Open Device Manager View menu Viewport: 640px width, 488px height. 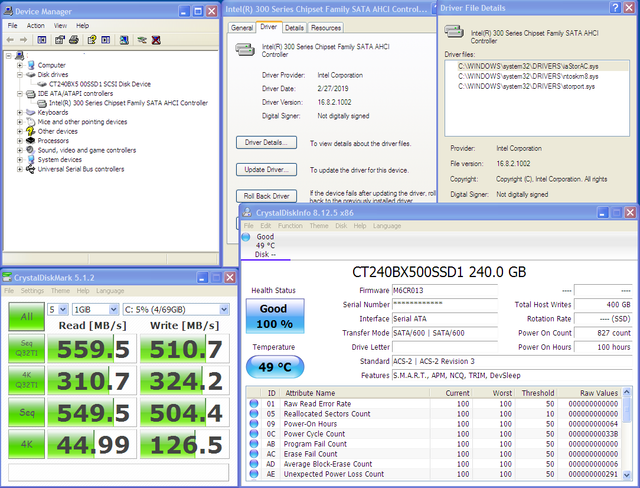click(x=60, y=25)
